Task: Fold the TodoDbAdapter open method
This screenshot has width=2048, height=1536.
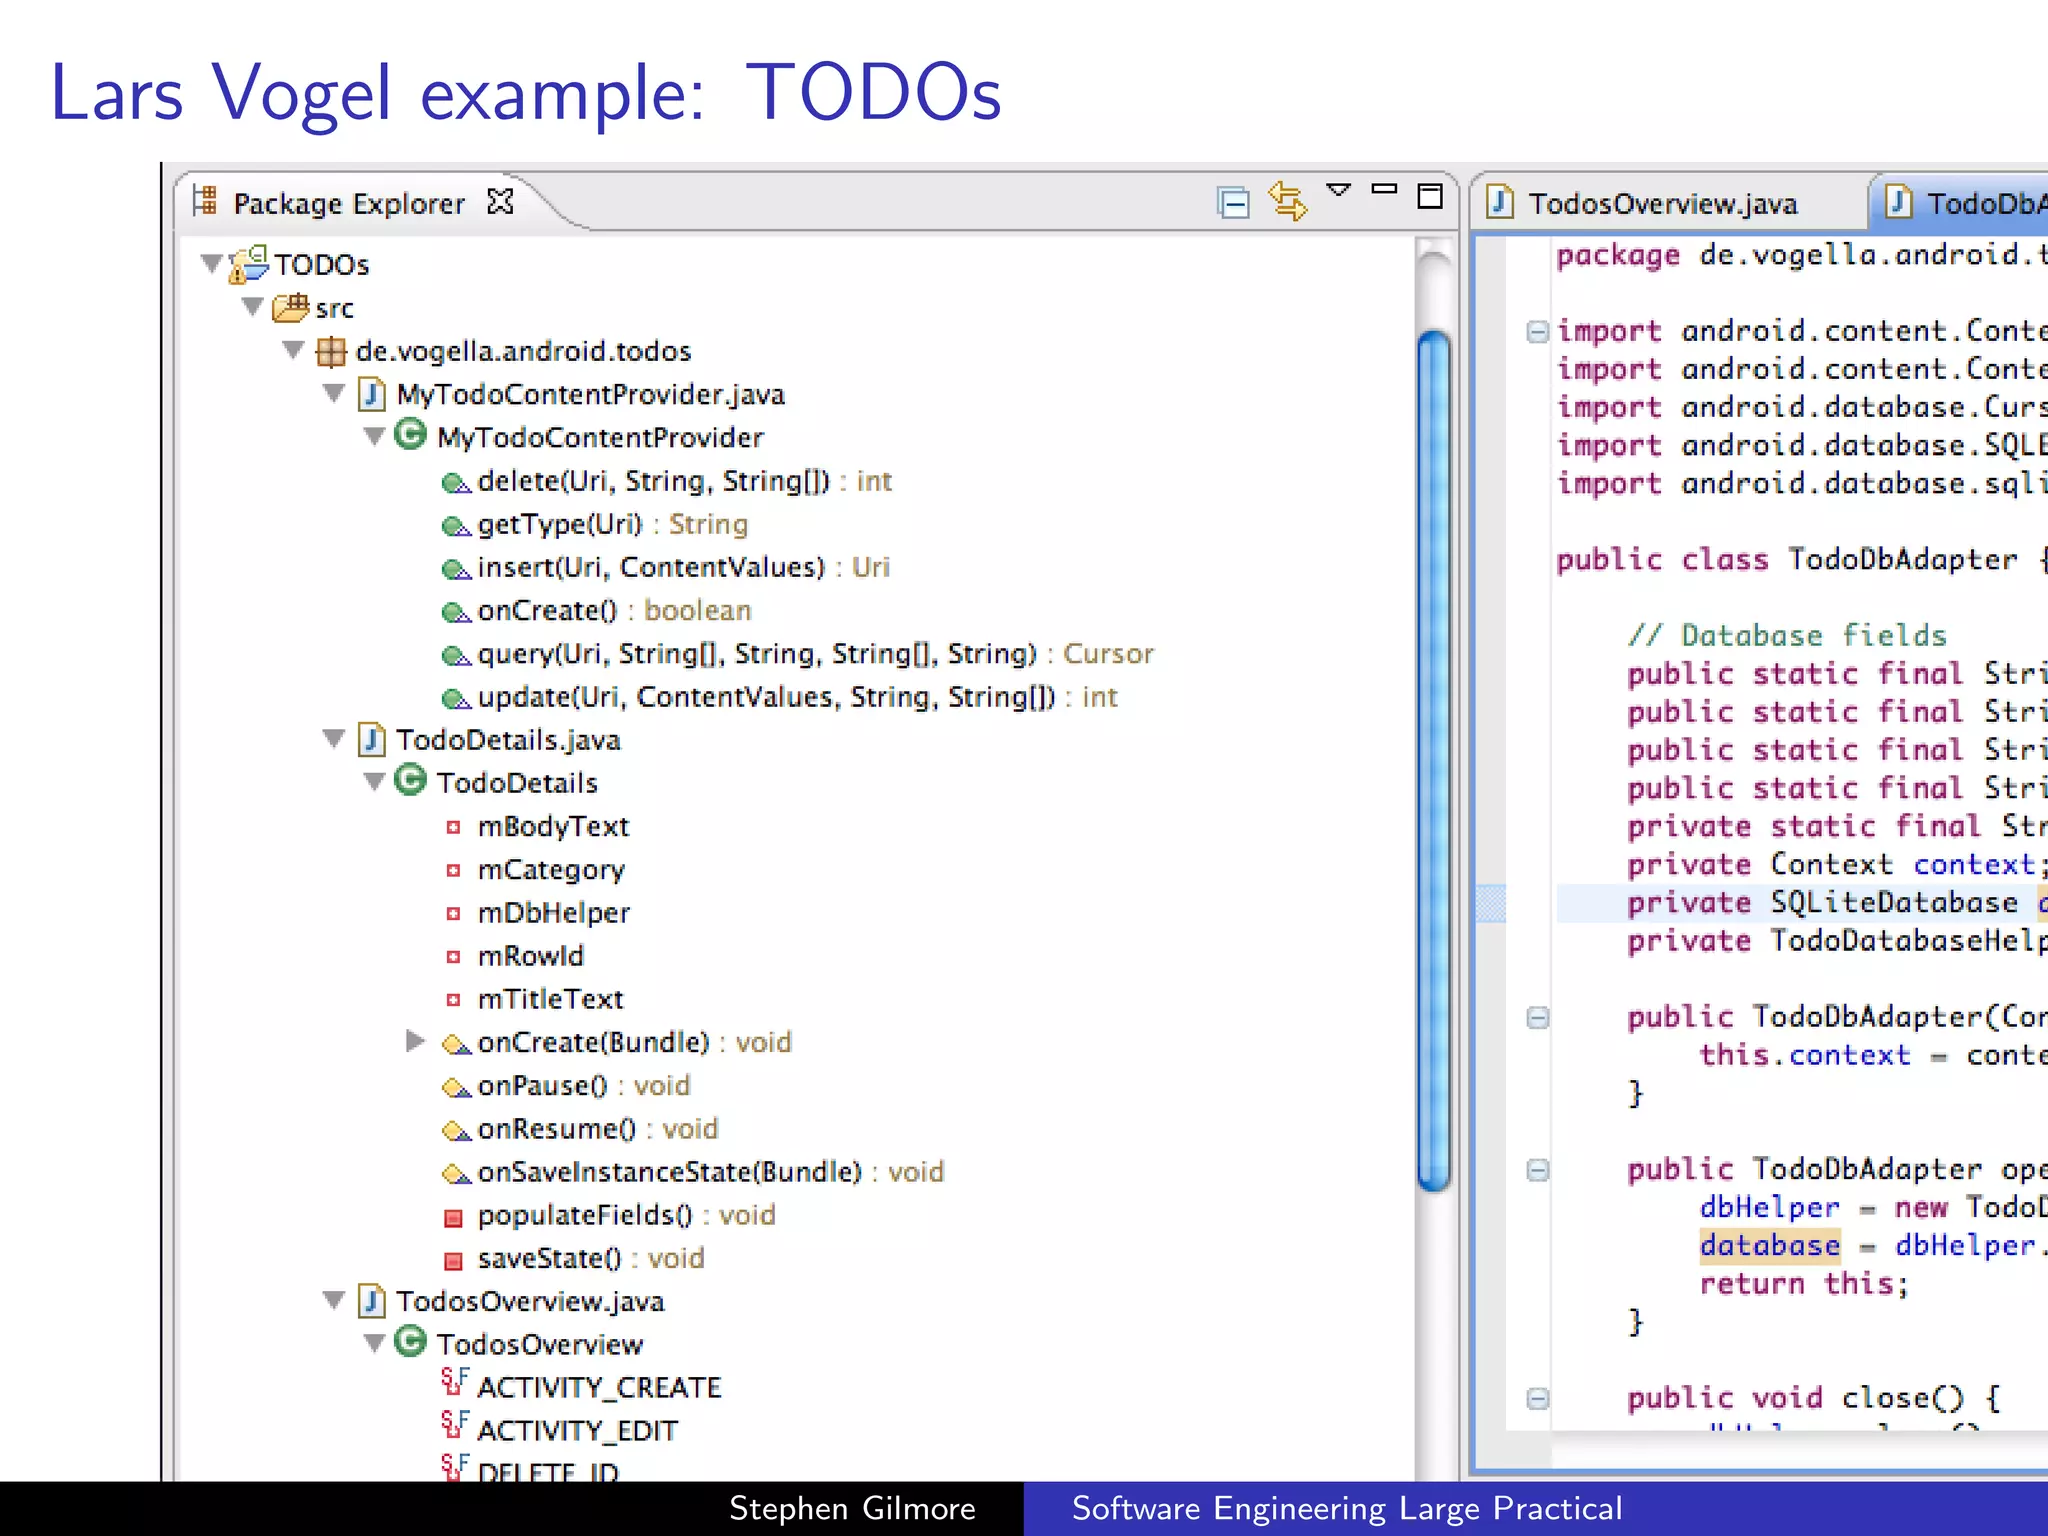Action: point(1537,1169)
